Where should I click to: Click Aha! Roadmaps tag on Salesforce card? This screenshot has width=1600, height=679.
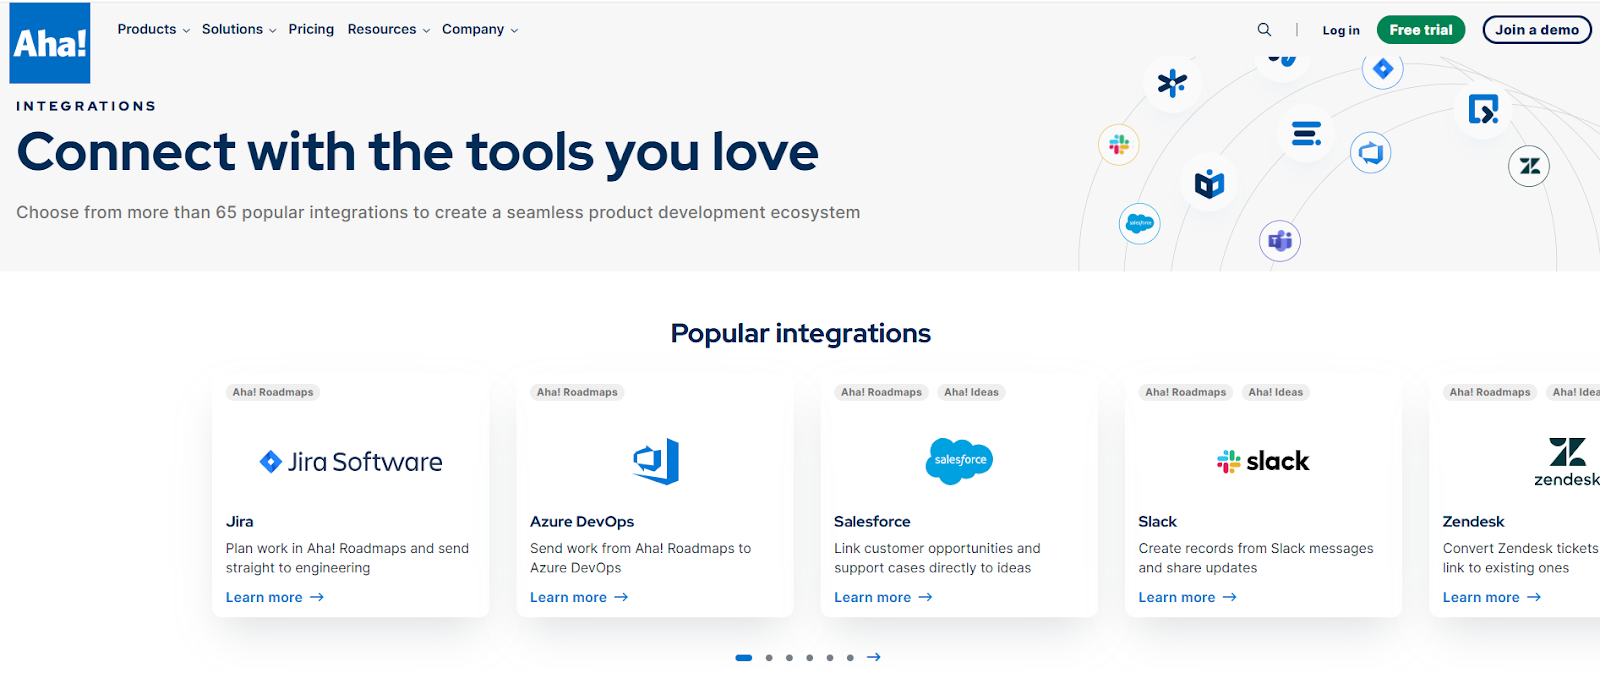(x=881, y=392)
